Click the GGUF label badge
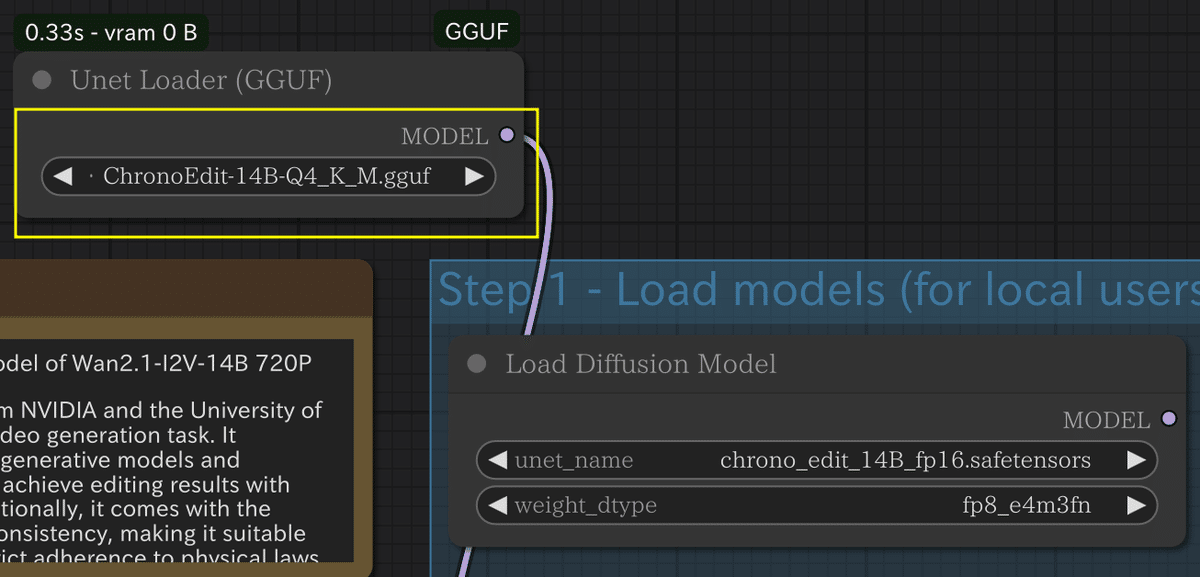The width and height of the screenshot is (1200, 577). [477, 30]
